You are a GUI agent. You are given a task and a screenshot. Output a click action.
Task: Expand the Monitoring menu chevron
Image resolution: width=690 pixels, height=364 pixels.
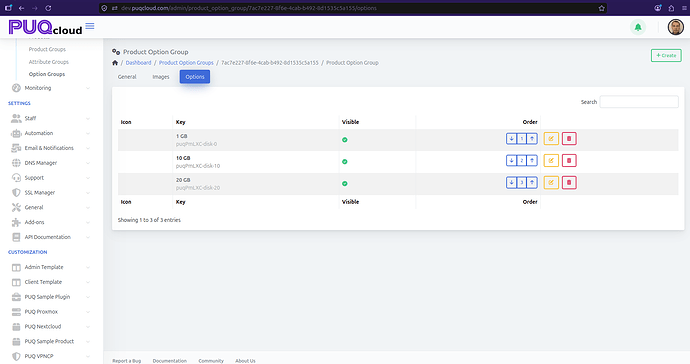(88, 88)
